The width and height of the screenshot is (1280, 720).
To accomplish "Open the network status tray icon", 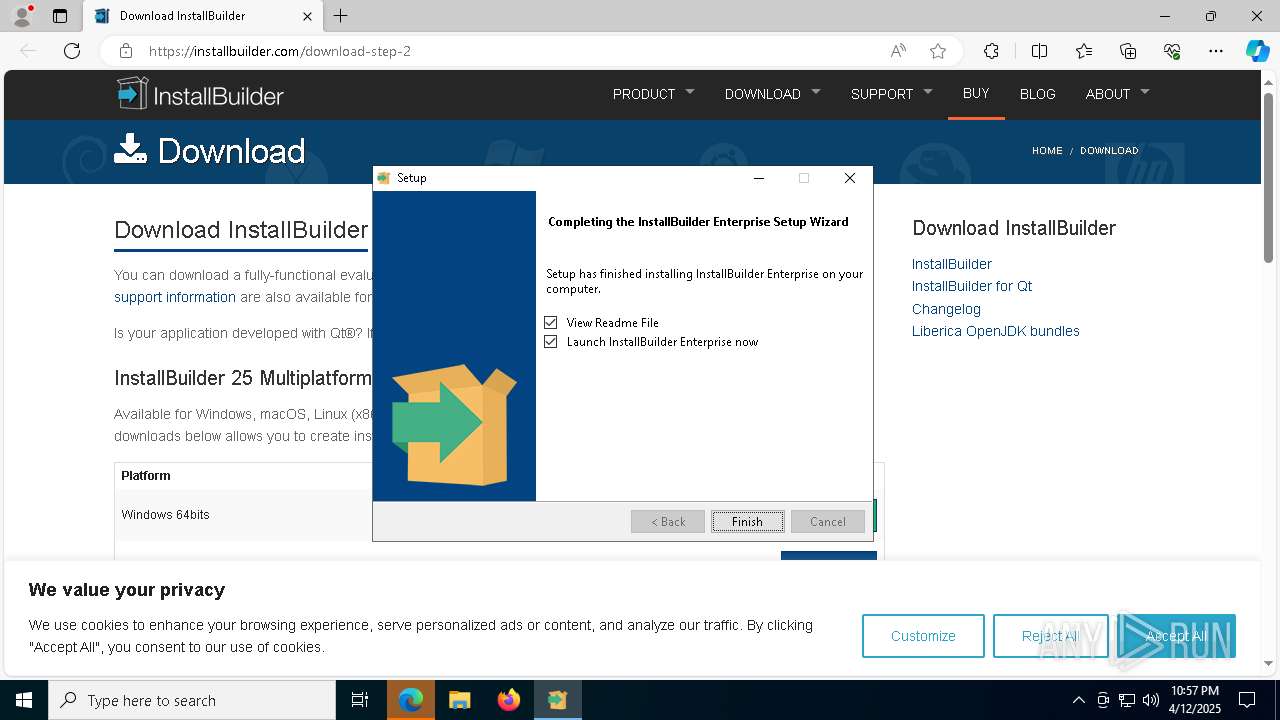I will click(x=1127, y=700).
